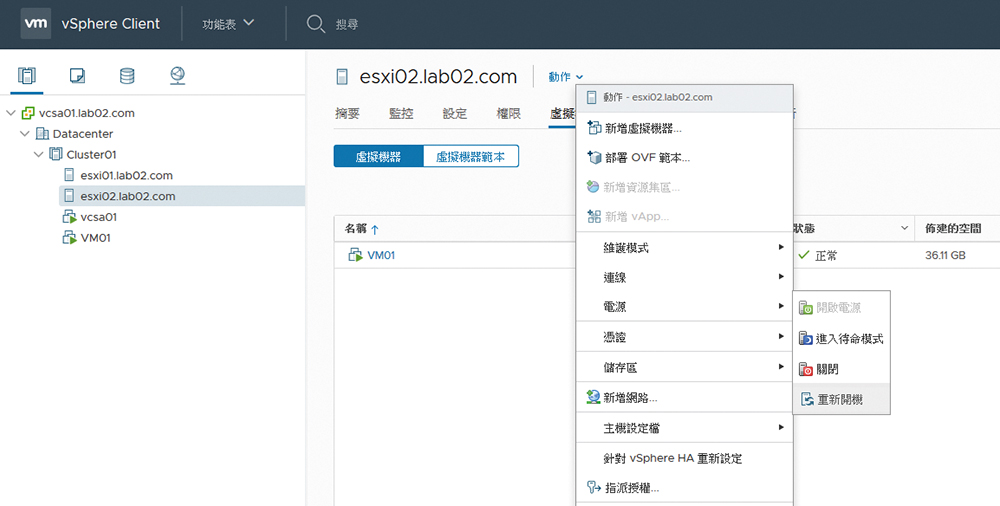The height and width of the screenshot is (506, 1000).
Task: Click the 重新開機 reboot icon
Action: click(807, 399)
